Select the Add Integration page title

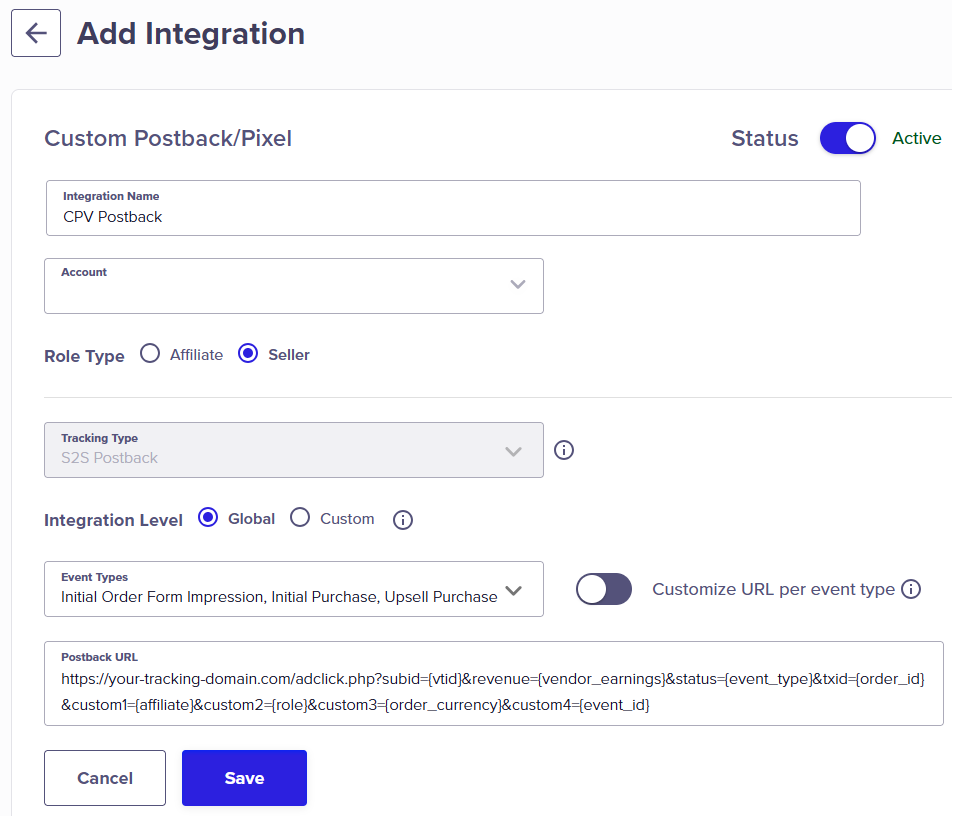pyautogui.click(x=191, y=33)
